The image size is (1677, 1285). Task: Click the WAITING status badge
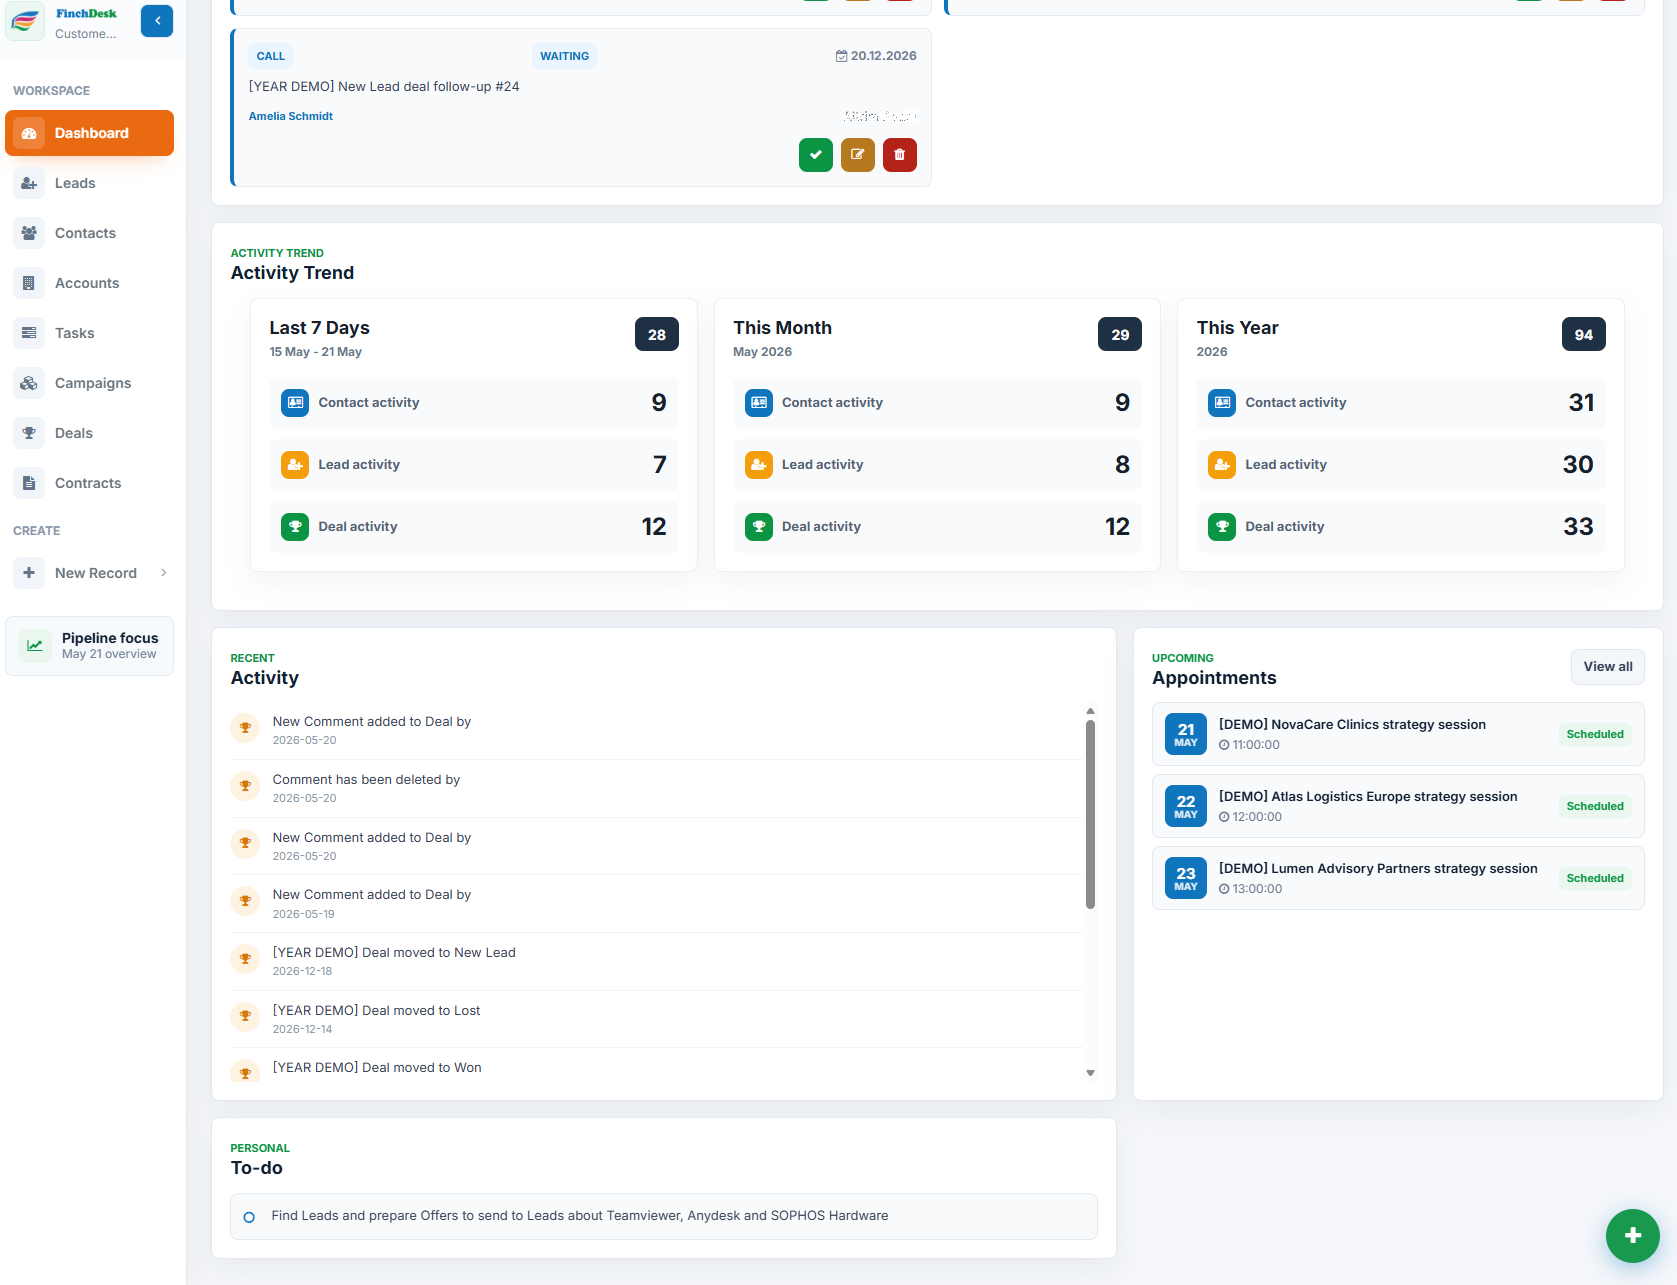564,56
